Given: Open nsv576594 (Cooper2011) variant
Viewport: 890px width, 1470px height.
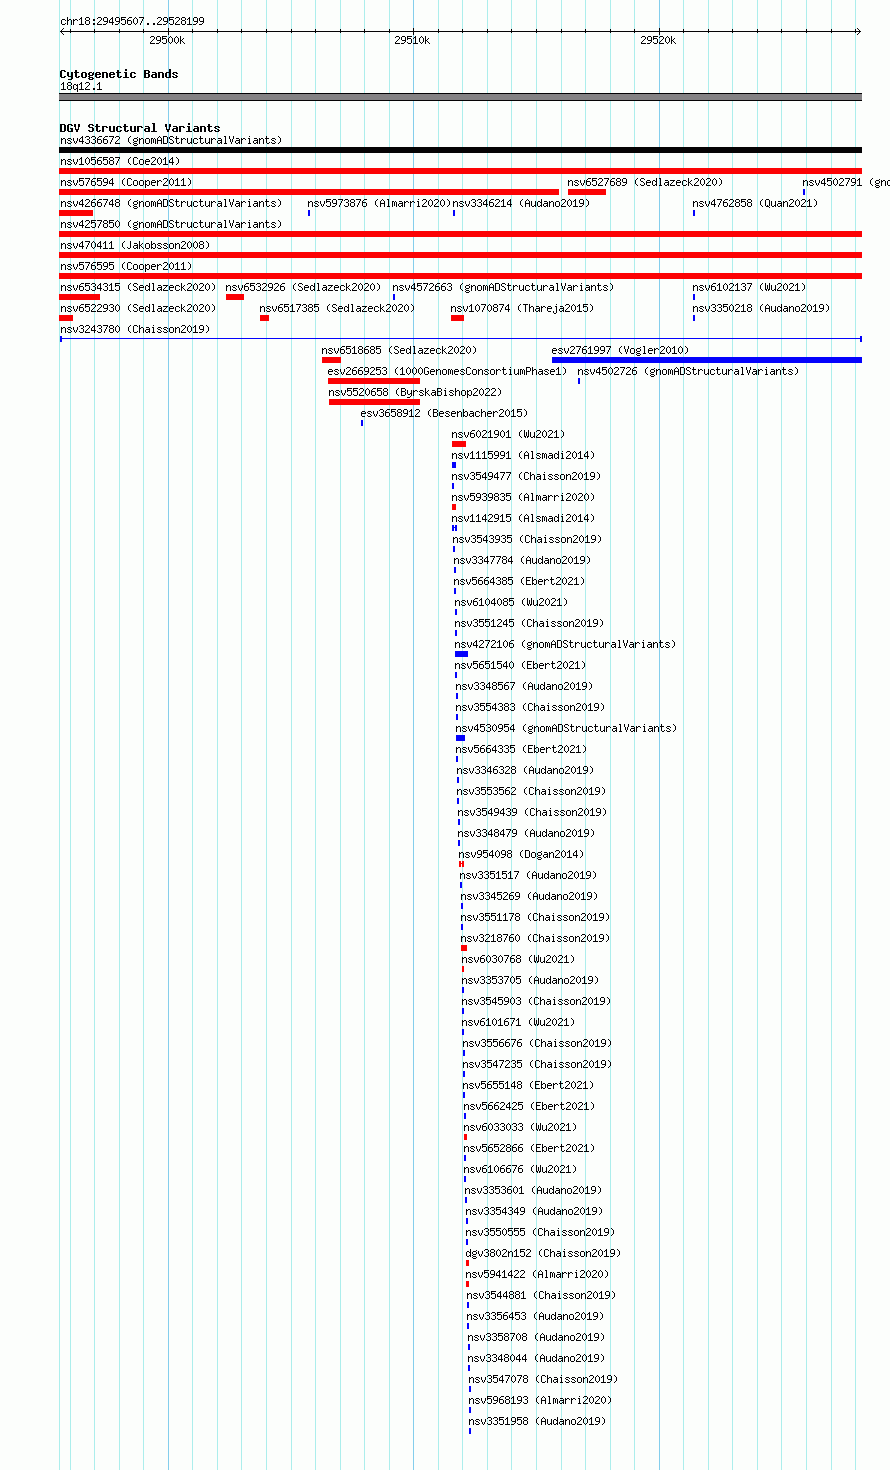Looking at the screenshot, I should coord(126,182).
